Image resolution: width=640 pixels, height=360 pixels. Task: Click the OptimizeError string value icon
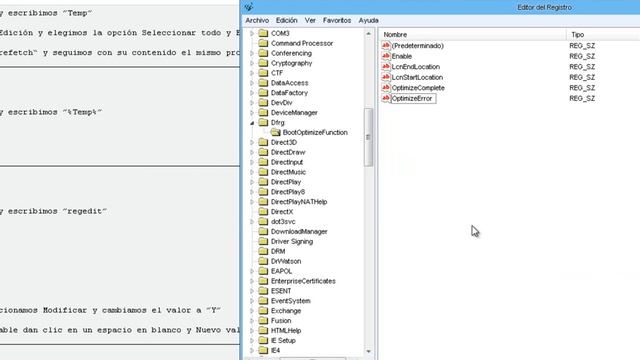click(386, 98)
